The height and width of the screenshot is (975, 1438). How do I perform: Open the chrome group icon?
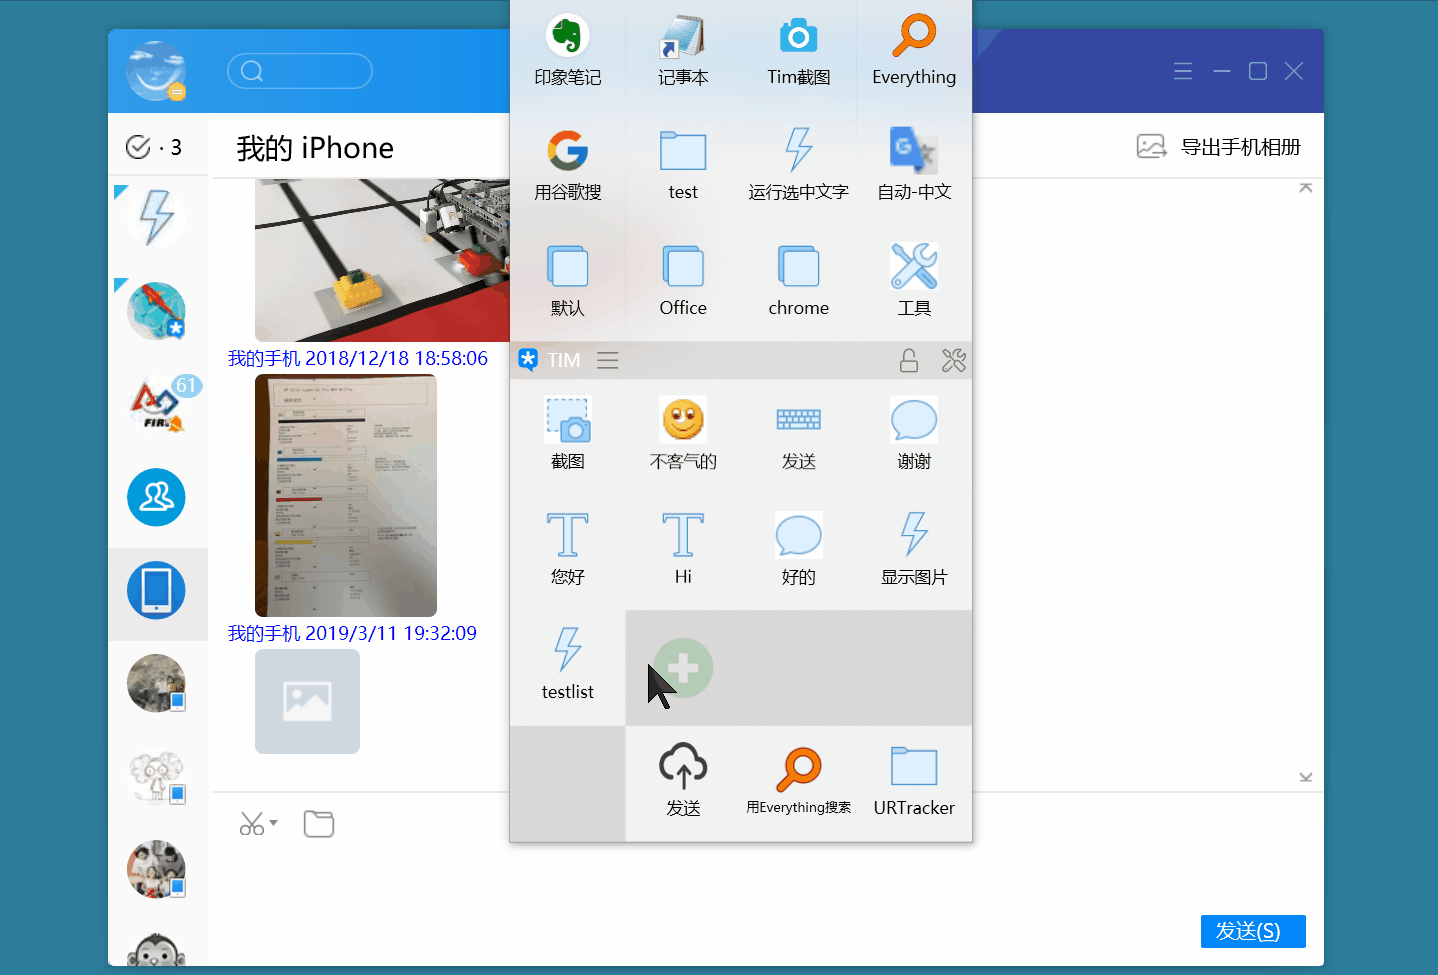click(798, 267)
